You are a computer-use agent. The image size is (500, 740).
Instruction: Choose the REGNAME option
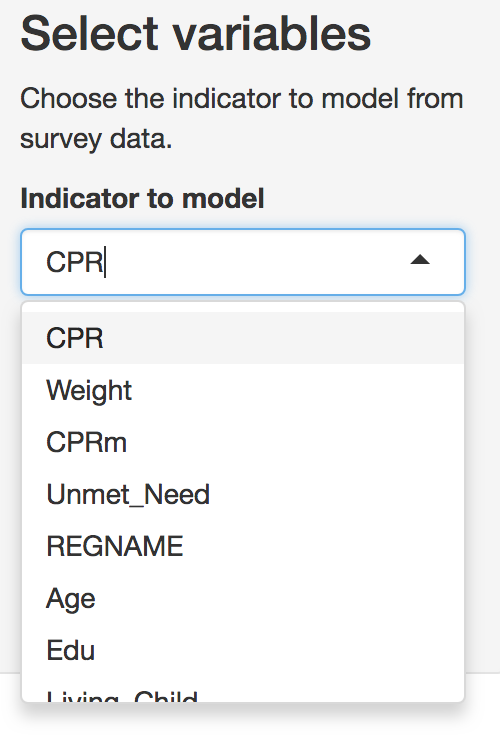(x=243, y=546)
